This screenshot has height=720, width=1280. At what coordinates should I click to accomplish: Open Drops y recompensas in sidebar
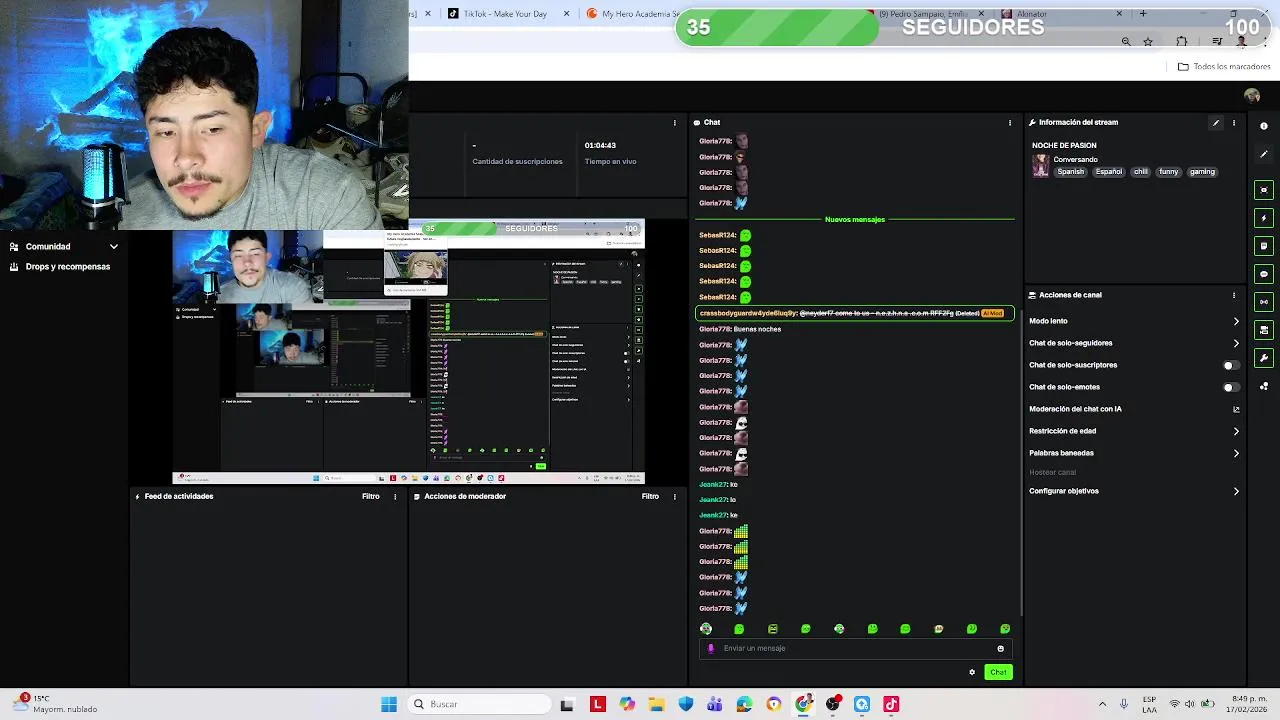coord(60,267)
